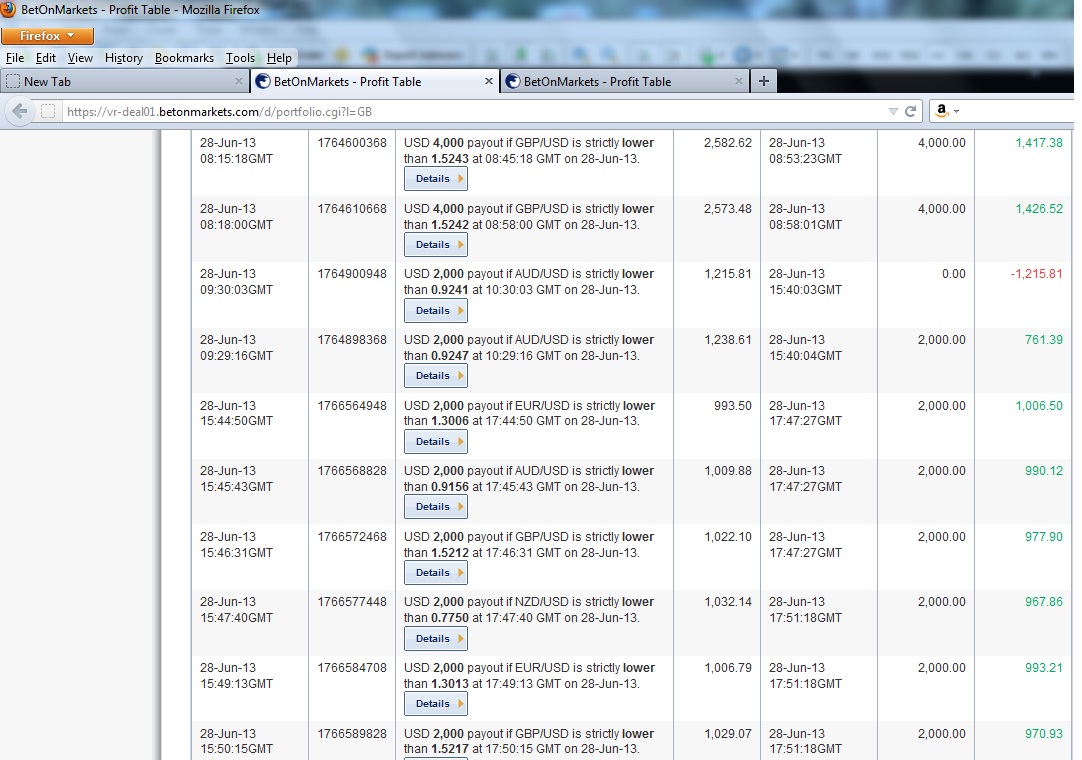
Task: Open Details for reference 1764898368
Action: click(x=435, y=376)
